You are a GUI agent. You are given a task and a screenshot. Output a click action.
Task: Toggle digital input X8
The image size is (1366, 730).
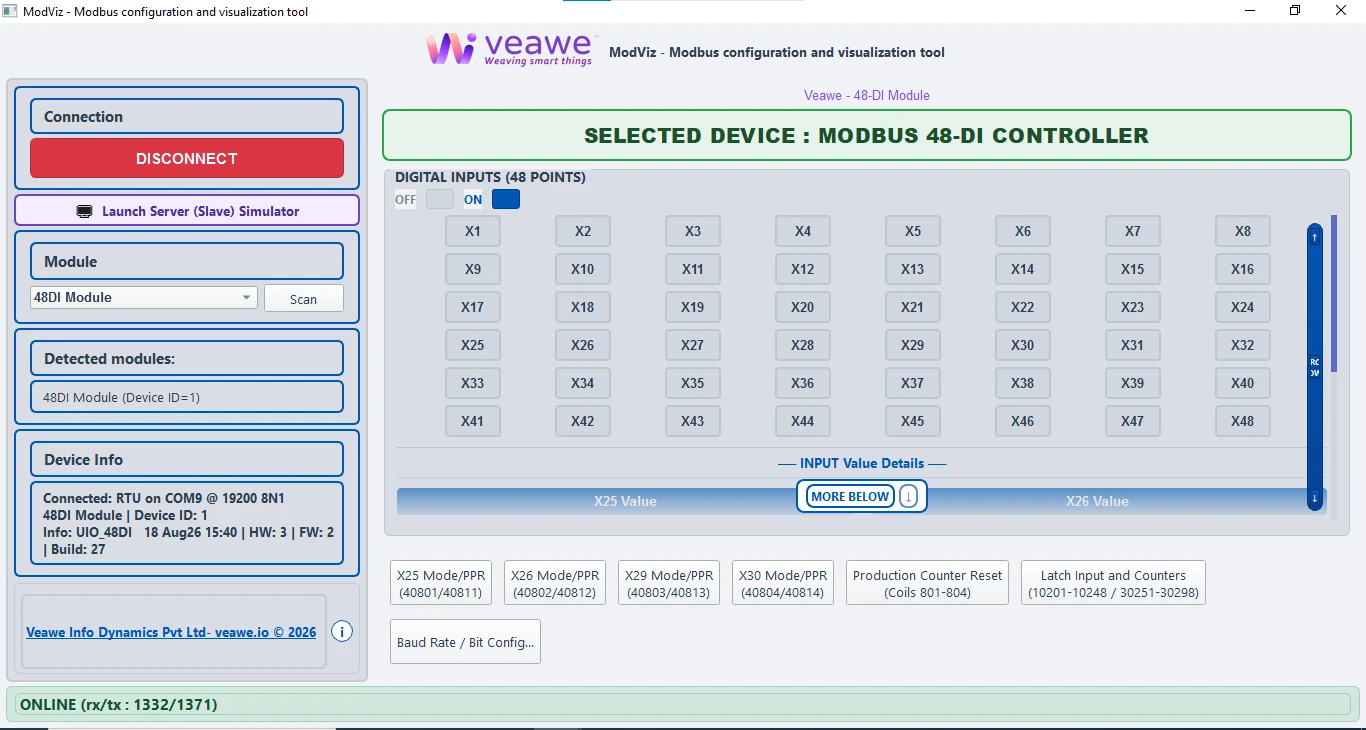pos(1243,231)
